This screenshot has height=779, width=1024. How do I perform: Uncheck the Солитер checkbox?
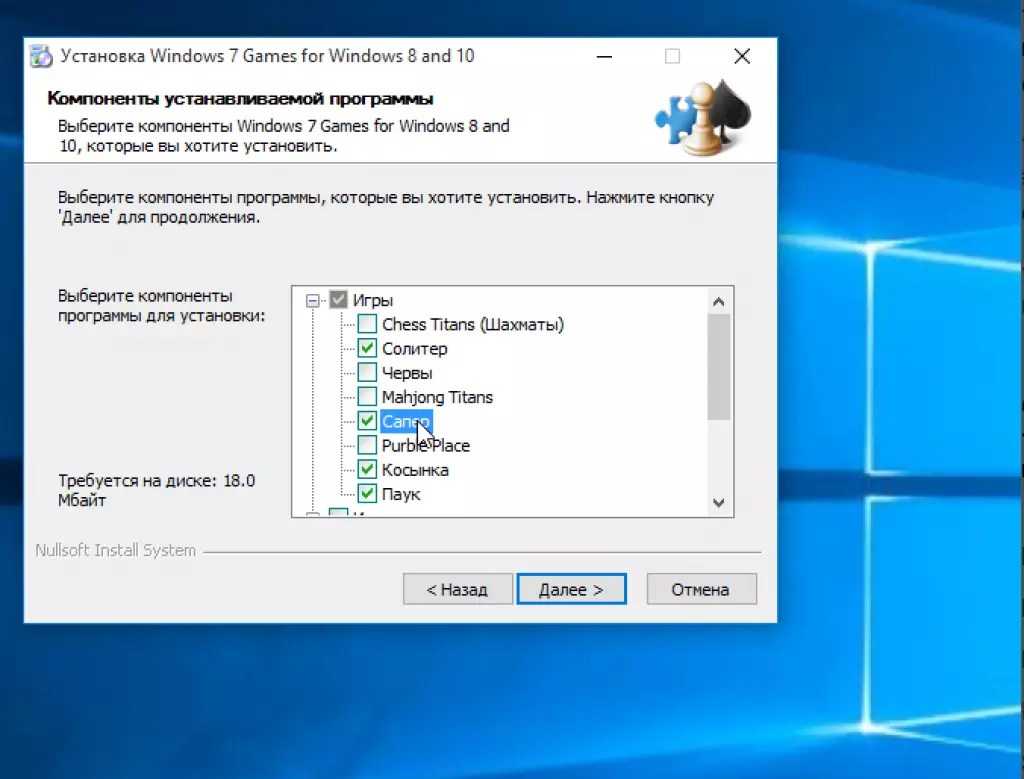pos(367,349)
